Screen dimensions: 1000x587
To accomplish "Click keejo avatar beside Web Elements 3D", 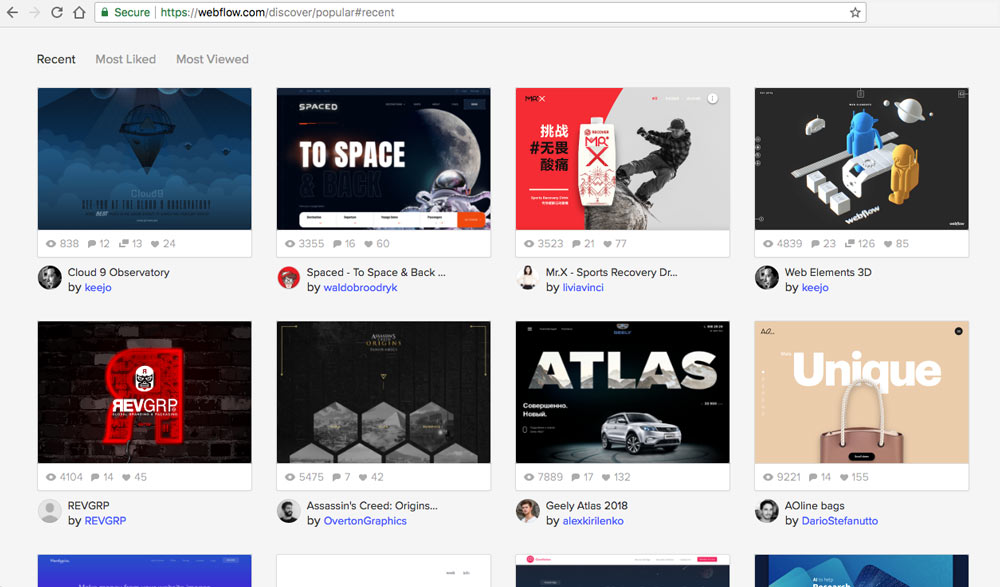I will point(767,278).
